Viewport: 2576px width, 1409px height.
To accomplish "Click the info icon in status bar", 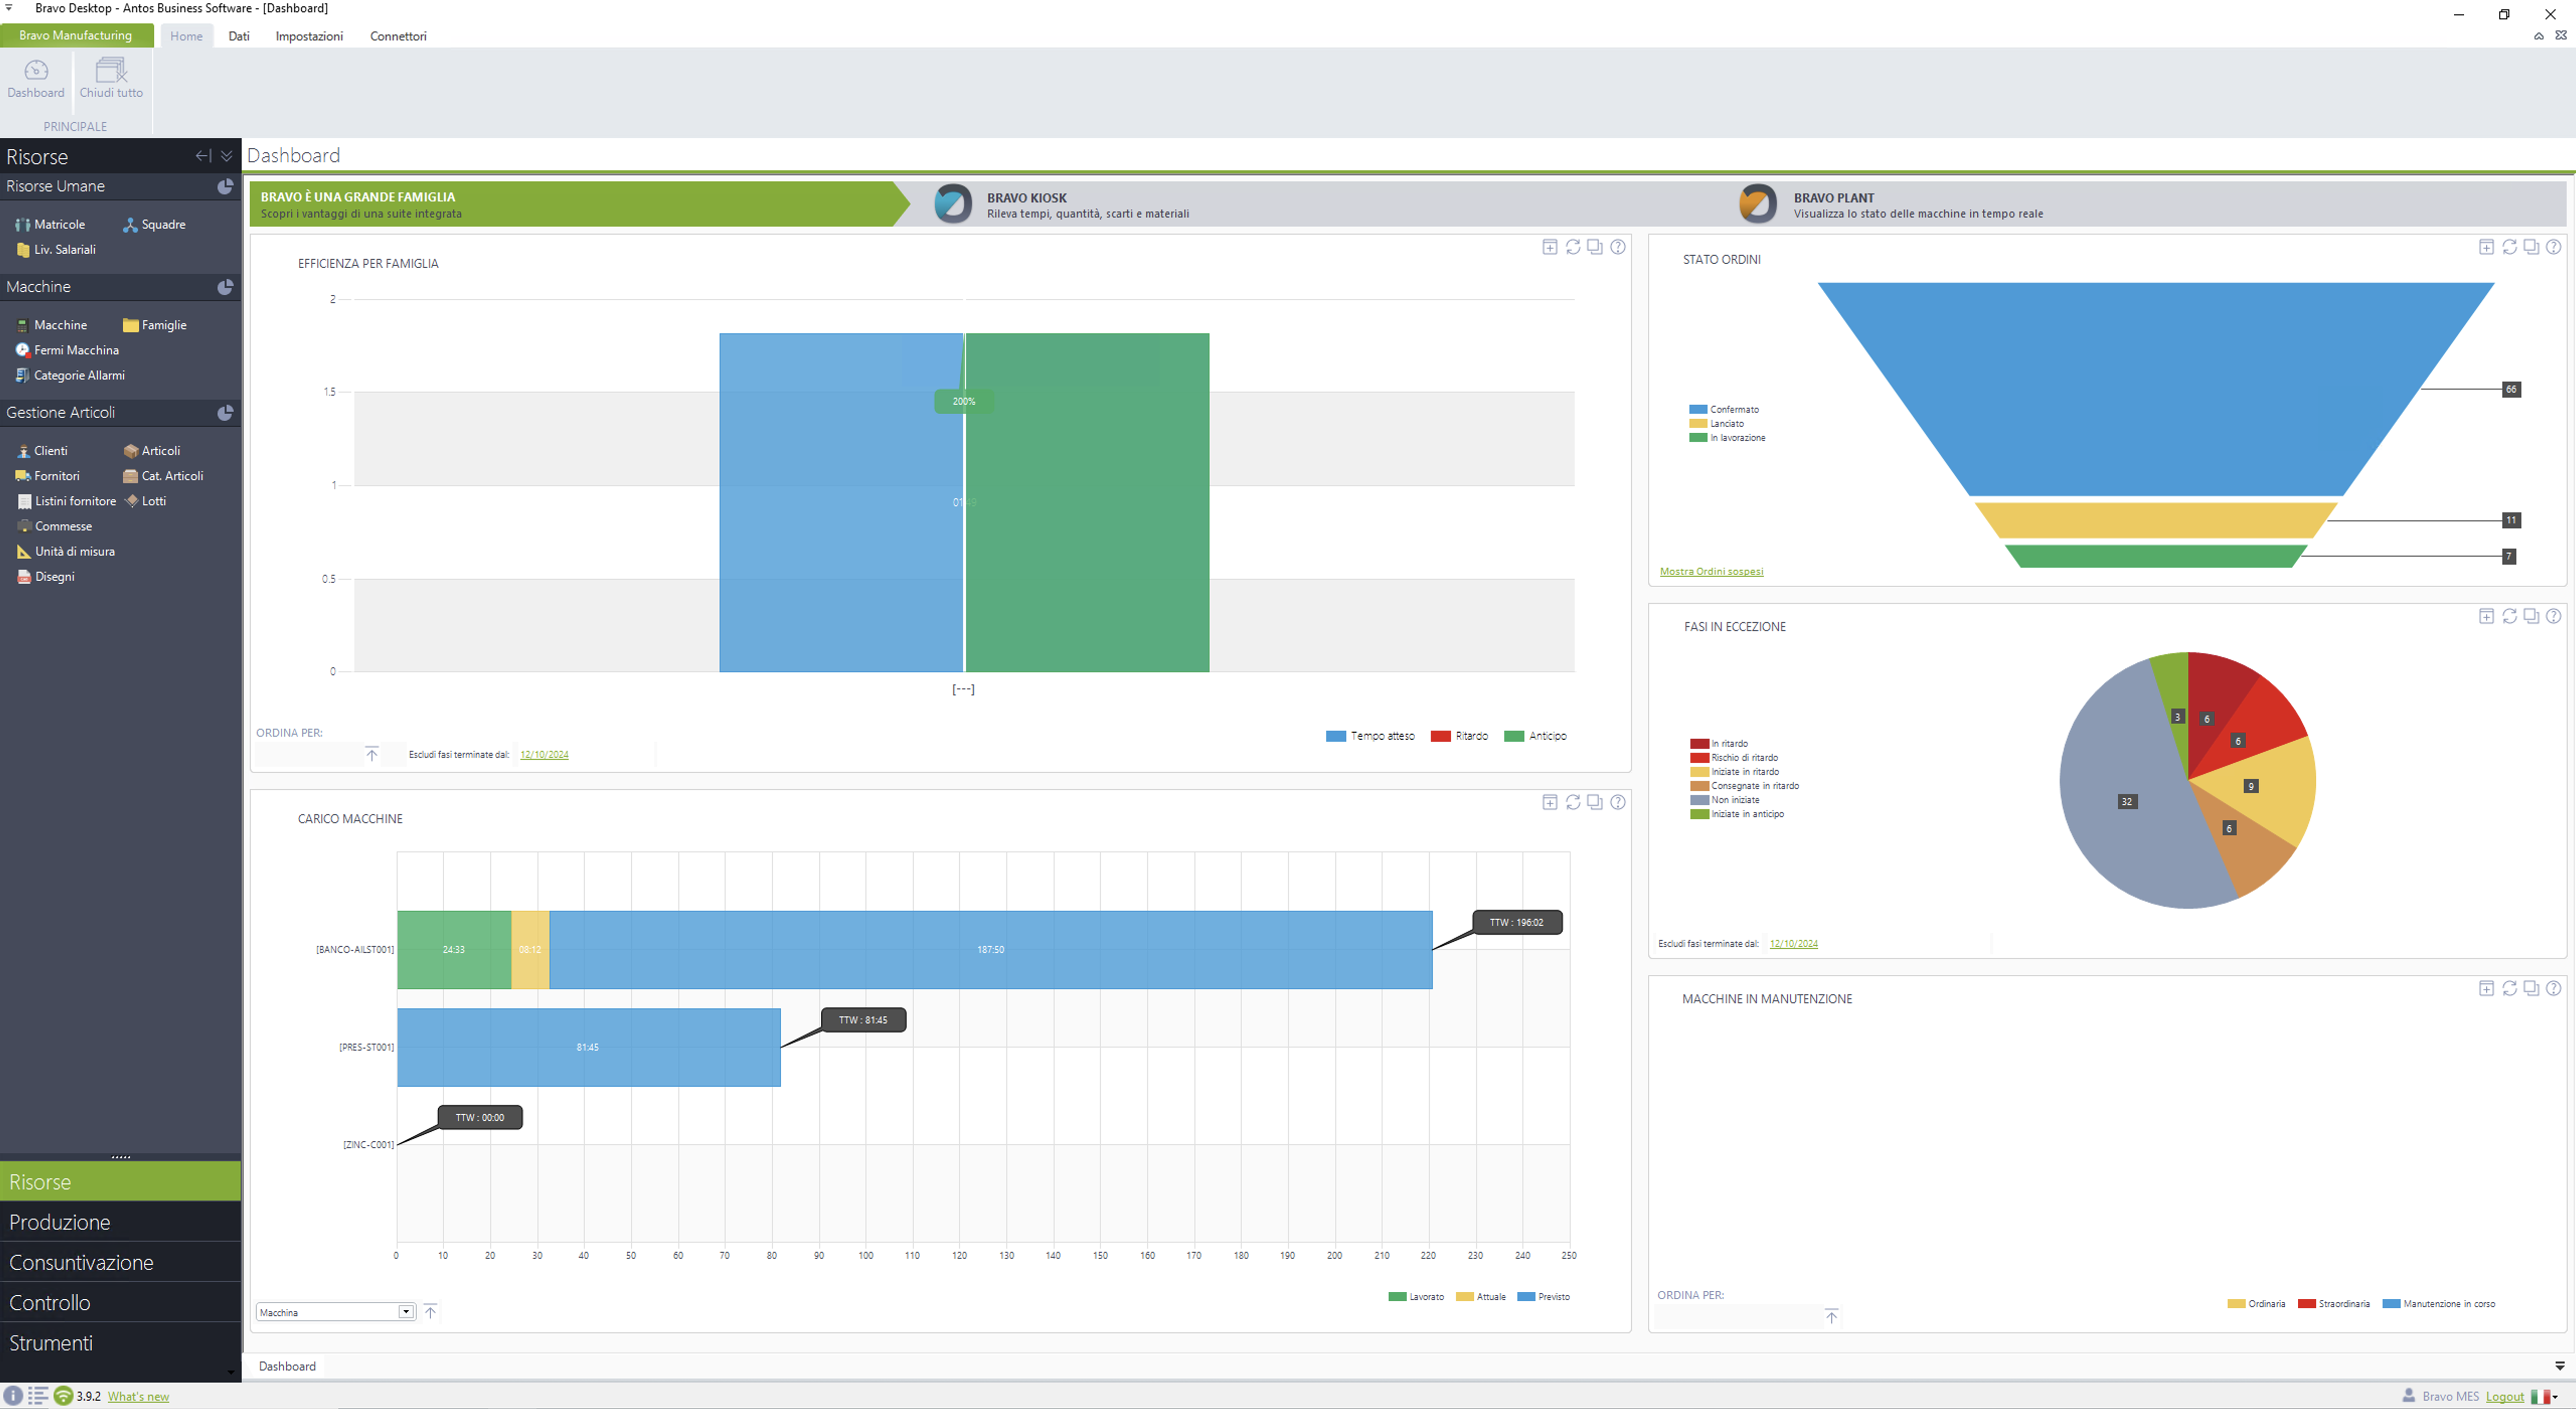I will pos(13,1396).
